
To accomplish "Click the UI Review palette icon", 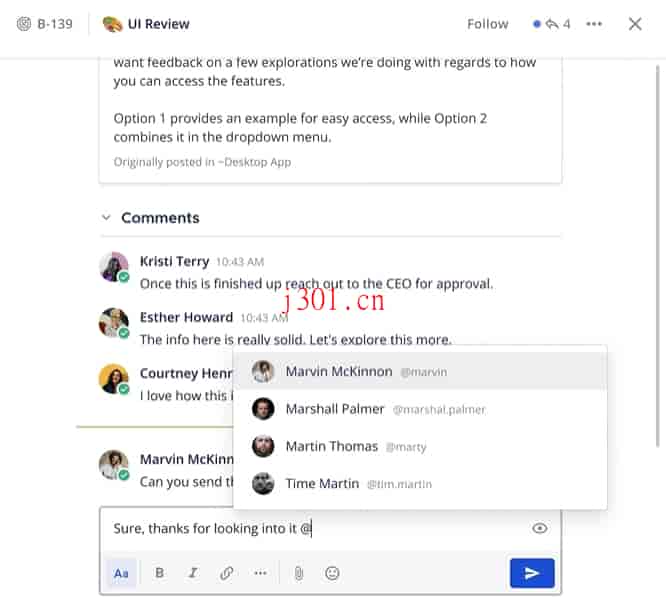I will (x=113, y=24).
